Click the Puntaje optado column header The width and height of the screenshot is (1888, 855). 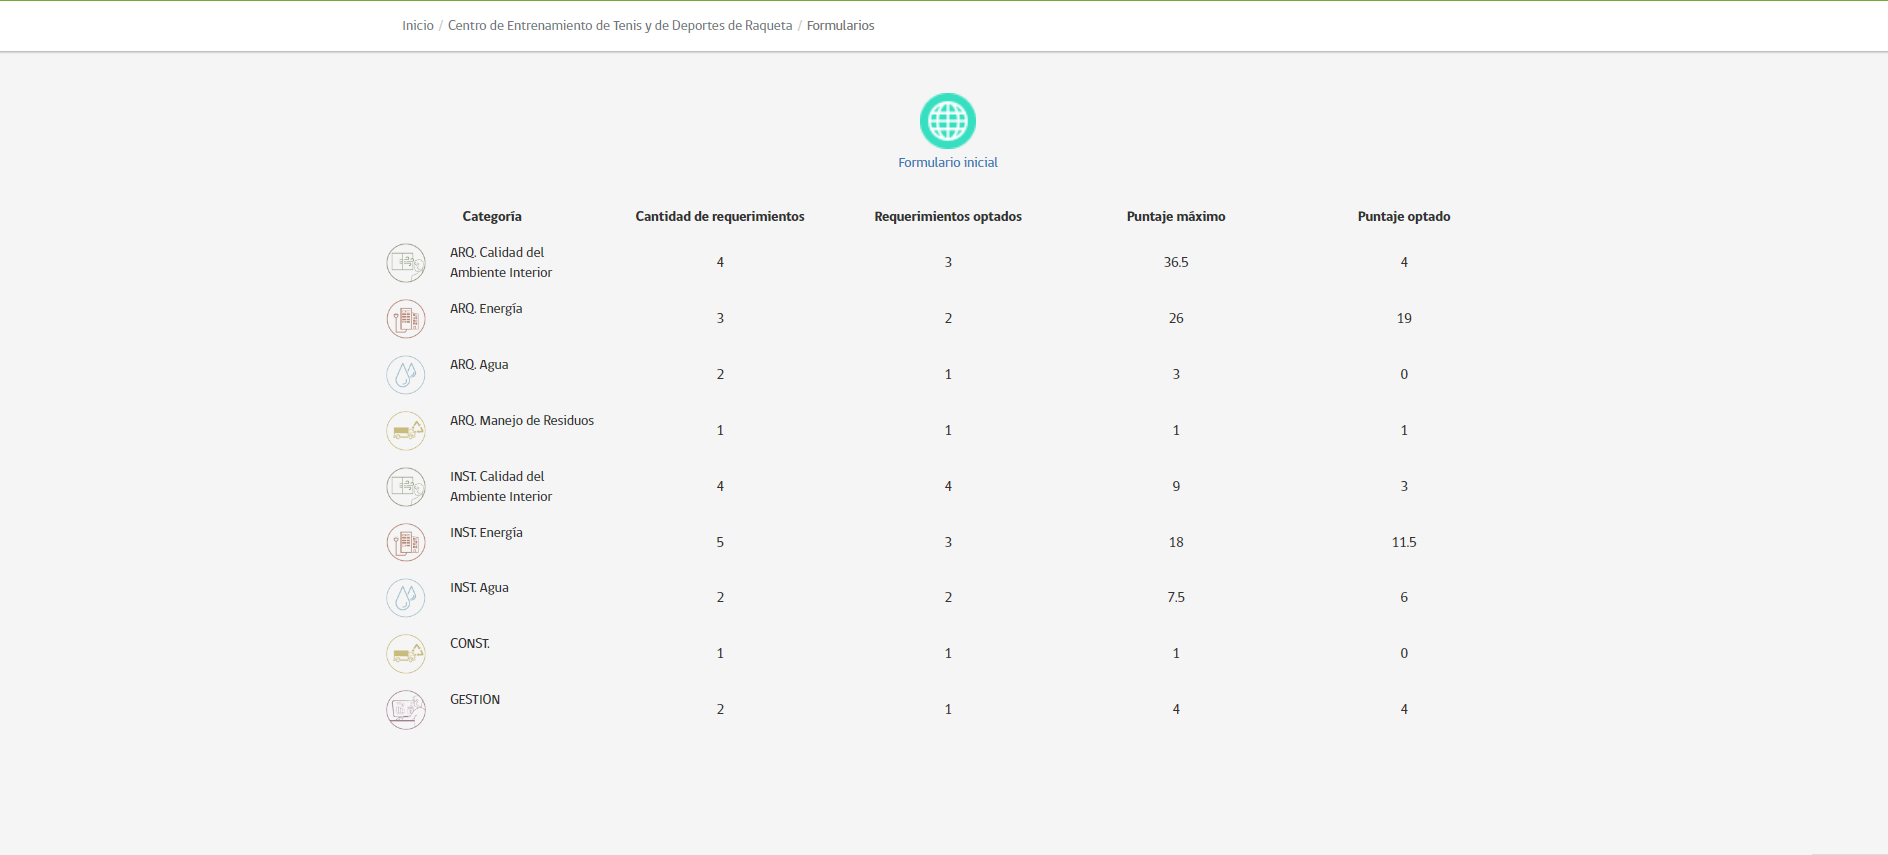(x=1404, y=216)
